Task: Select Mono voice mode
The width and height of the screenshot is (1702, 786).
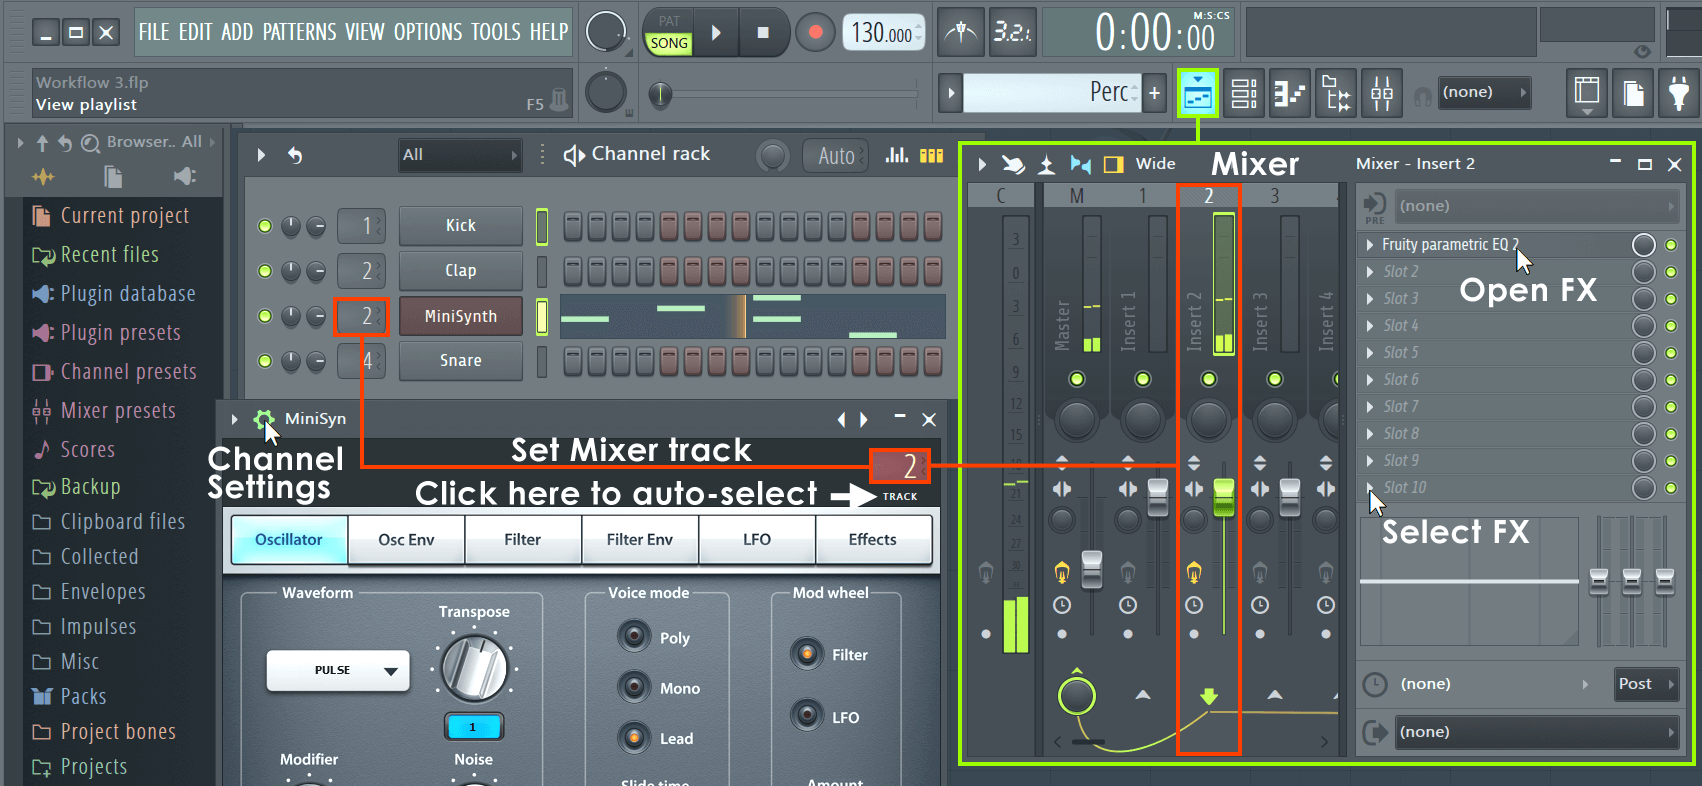Action: pyautogui.click(x=634, y=687)
